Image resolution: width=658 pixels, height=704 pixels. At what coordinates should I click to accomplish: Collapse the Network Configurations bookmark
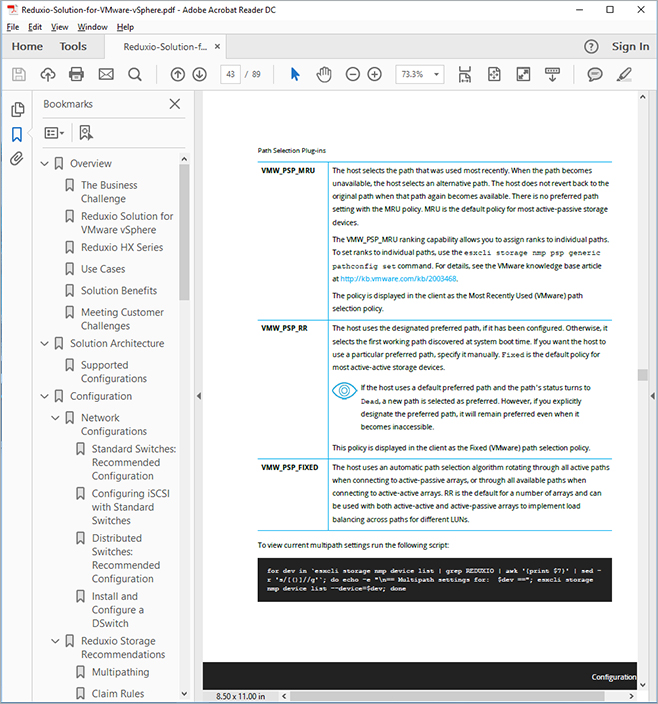point(55,418)
